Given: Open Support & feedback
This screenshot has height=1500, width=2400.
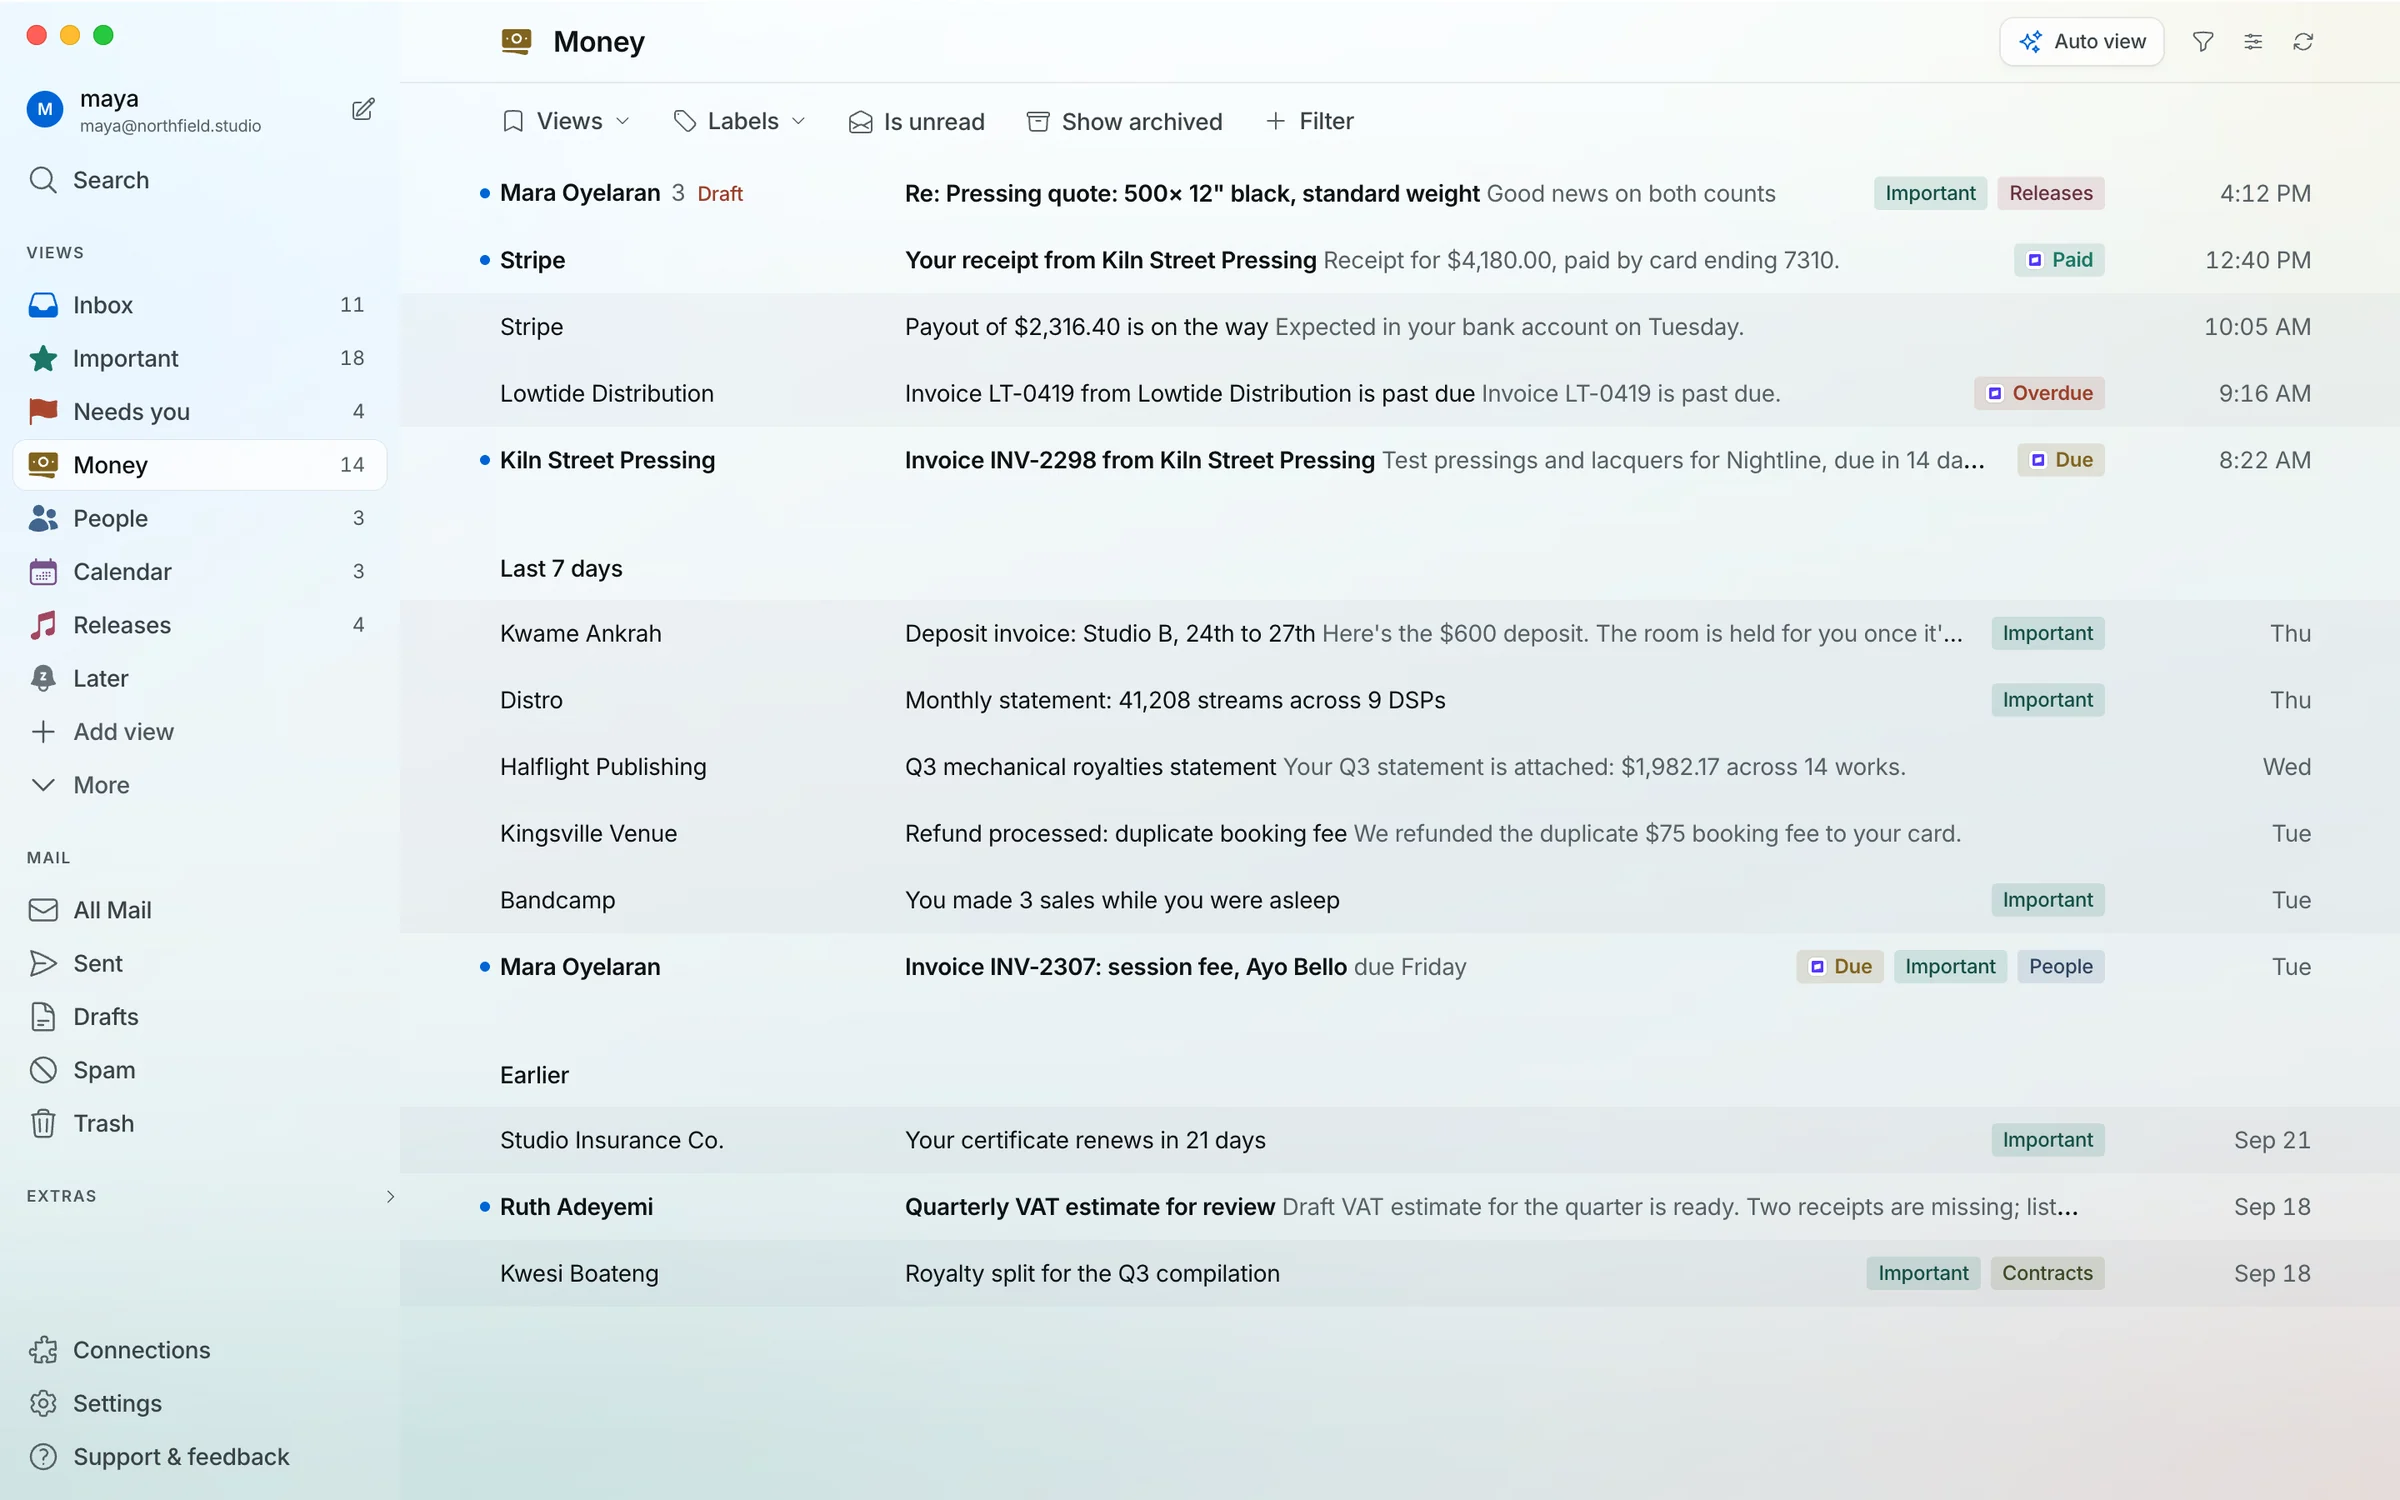Looking at the screenshot, I should coord(200,1457).
